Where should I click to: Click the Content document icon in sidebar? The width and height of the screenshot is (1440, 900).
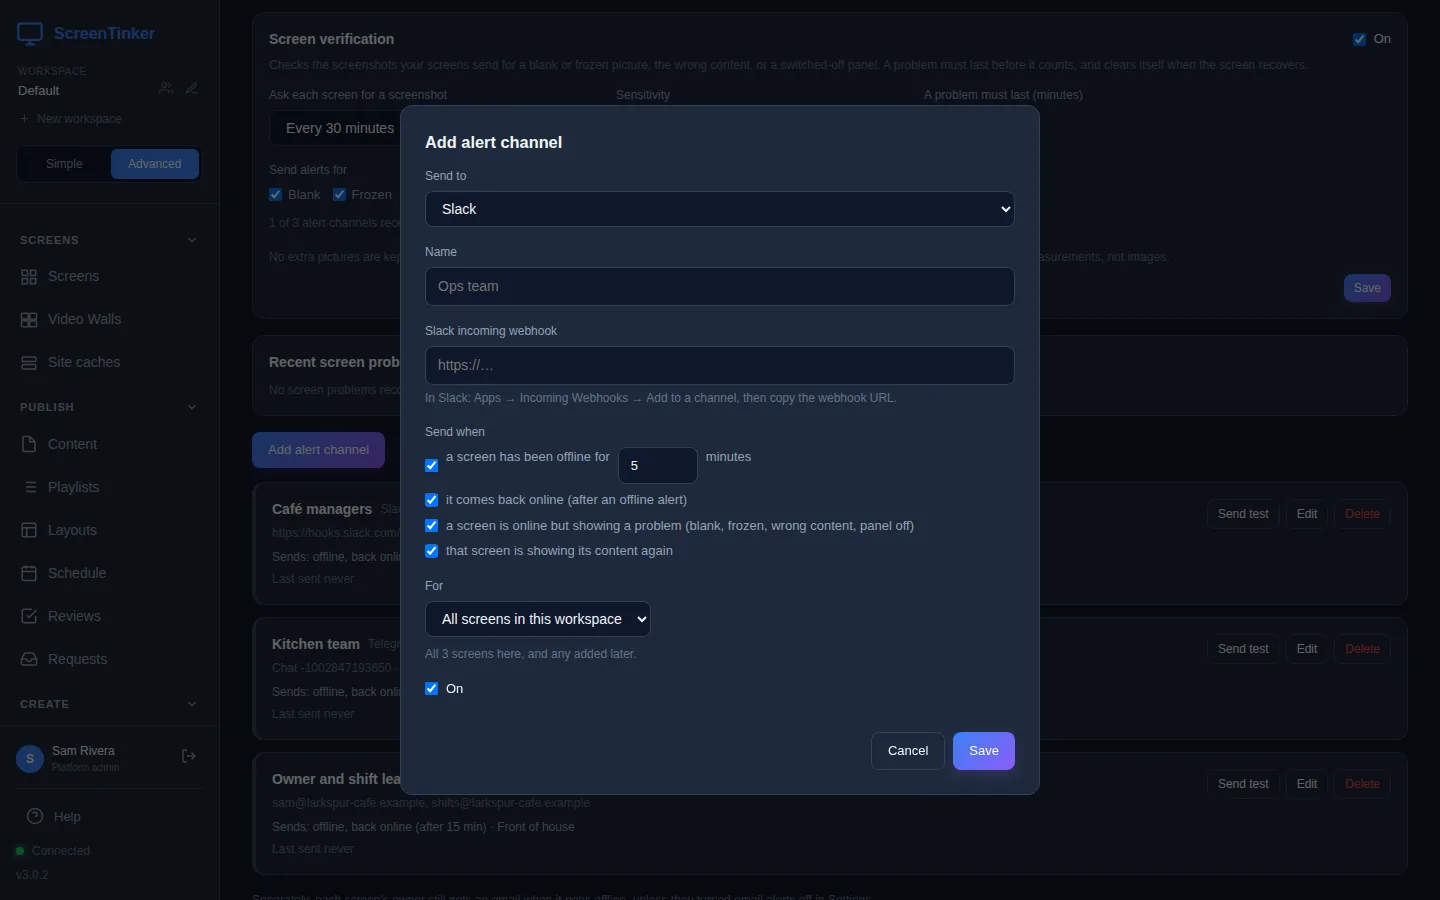(x=29, y=444)
